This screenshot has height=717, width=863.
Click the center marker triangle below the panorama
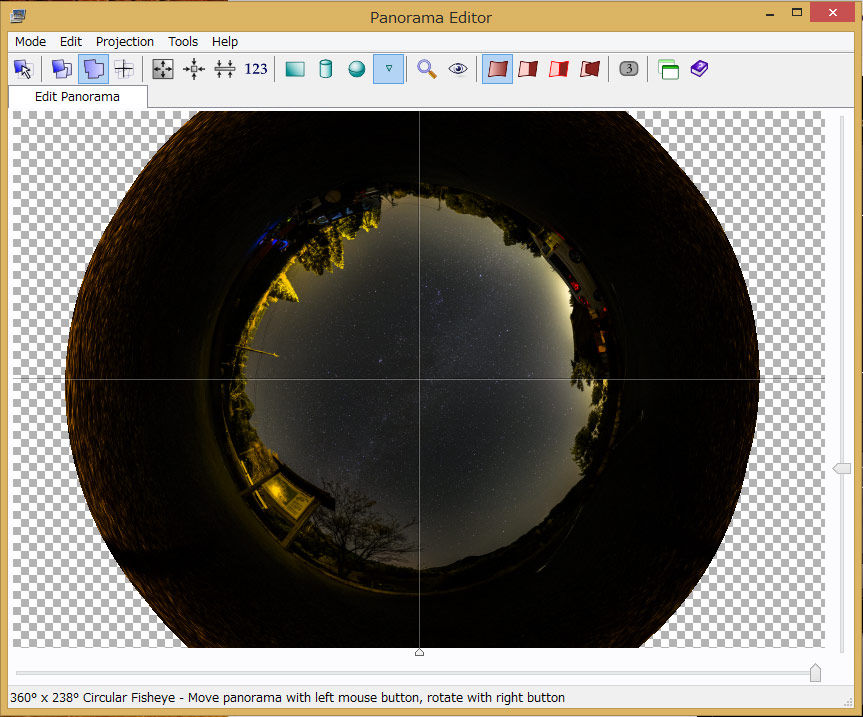(419, 652)
